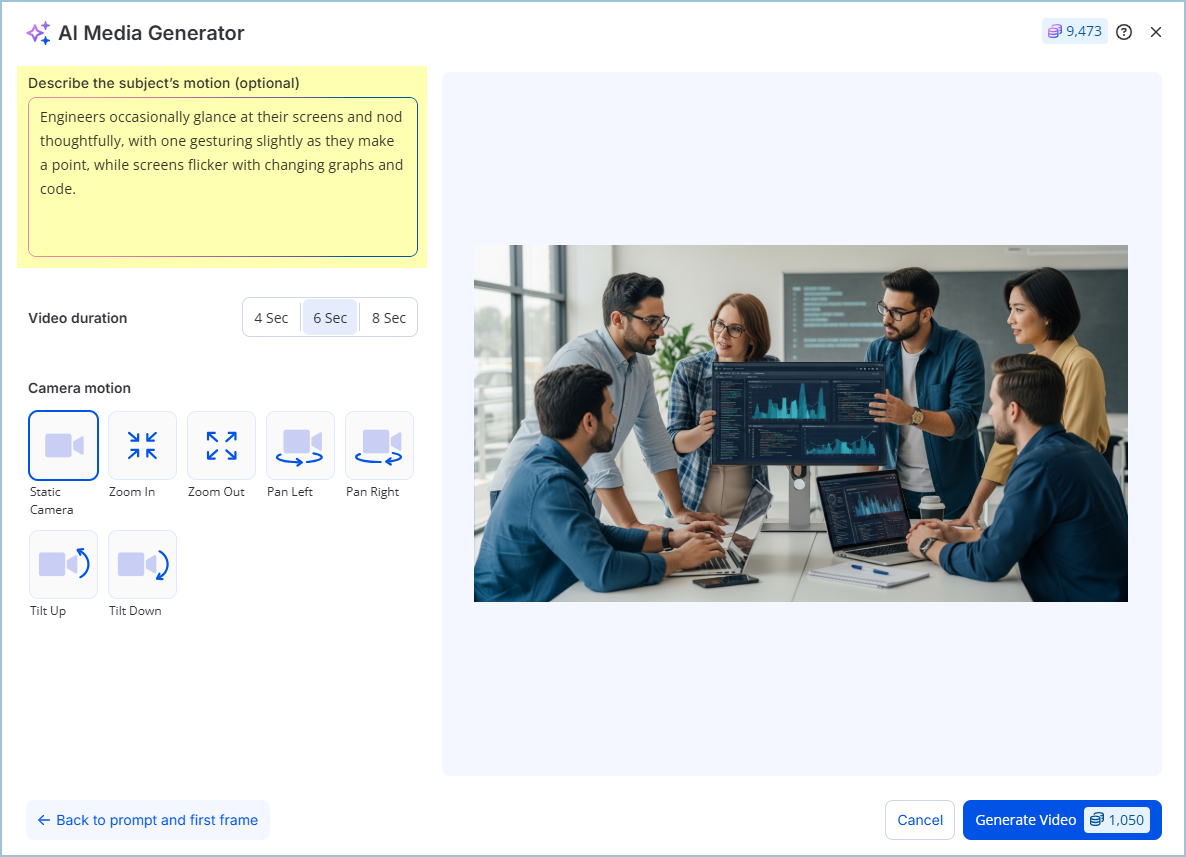The width and height of the screenshot is (1186, 857).
Task: Close the AI Media Generator dialog
Action: [1156, 32]
